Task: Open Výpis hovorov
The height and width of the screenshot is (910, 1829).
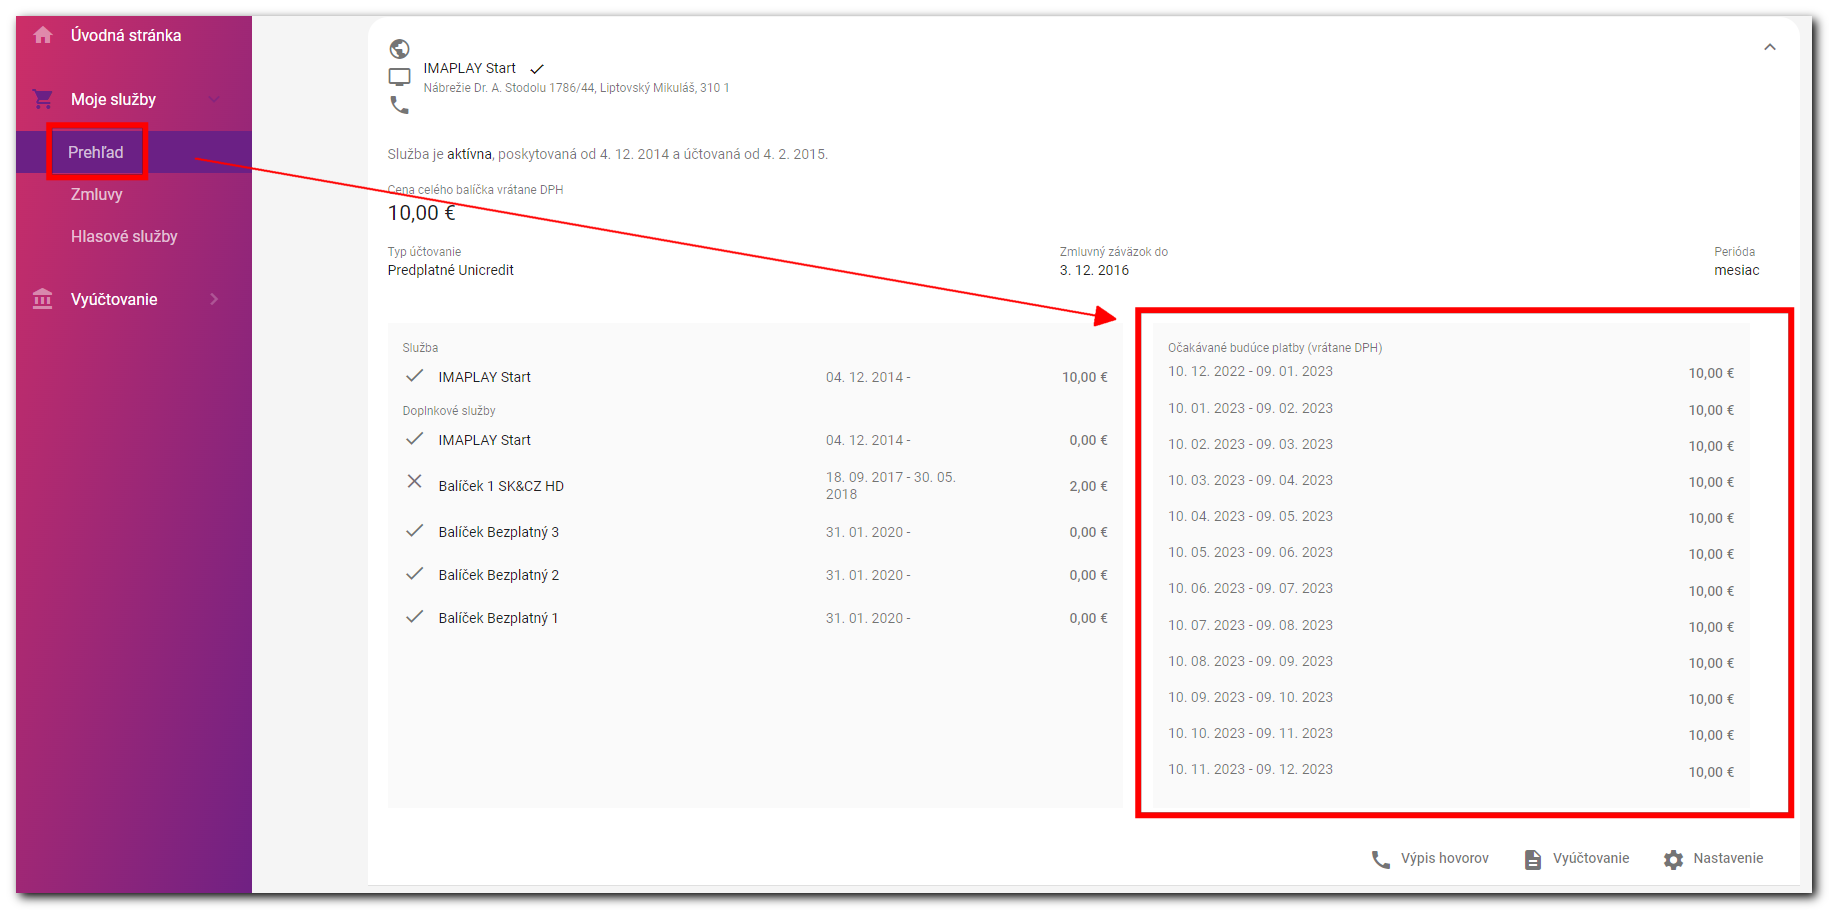Action: pos(1444,858)
